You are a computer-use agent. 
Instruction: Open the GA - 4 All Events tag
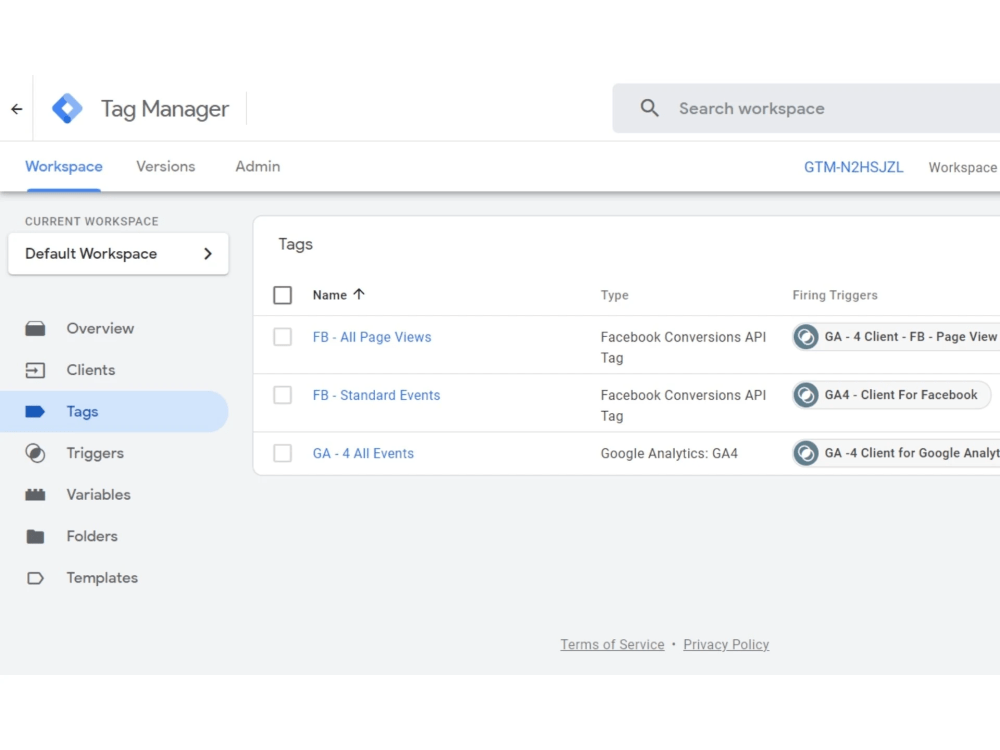coord(363,453)
